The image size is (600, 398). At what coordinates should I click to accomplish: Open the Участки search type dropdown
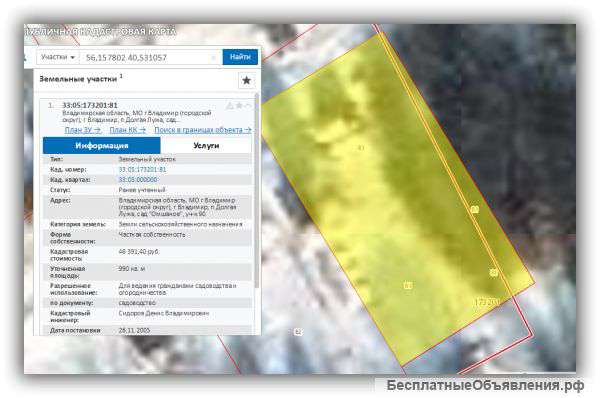tap(58, 57)
